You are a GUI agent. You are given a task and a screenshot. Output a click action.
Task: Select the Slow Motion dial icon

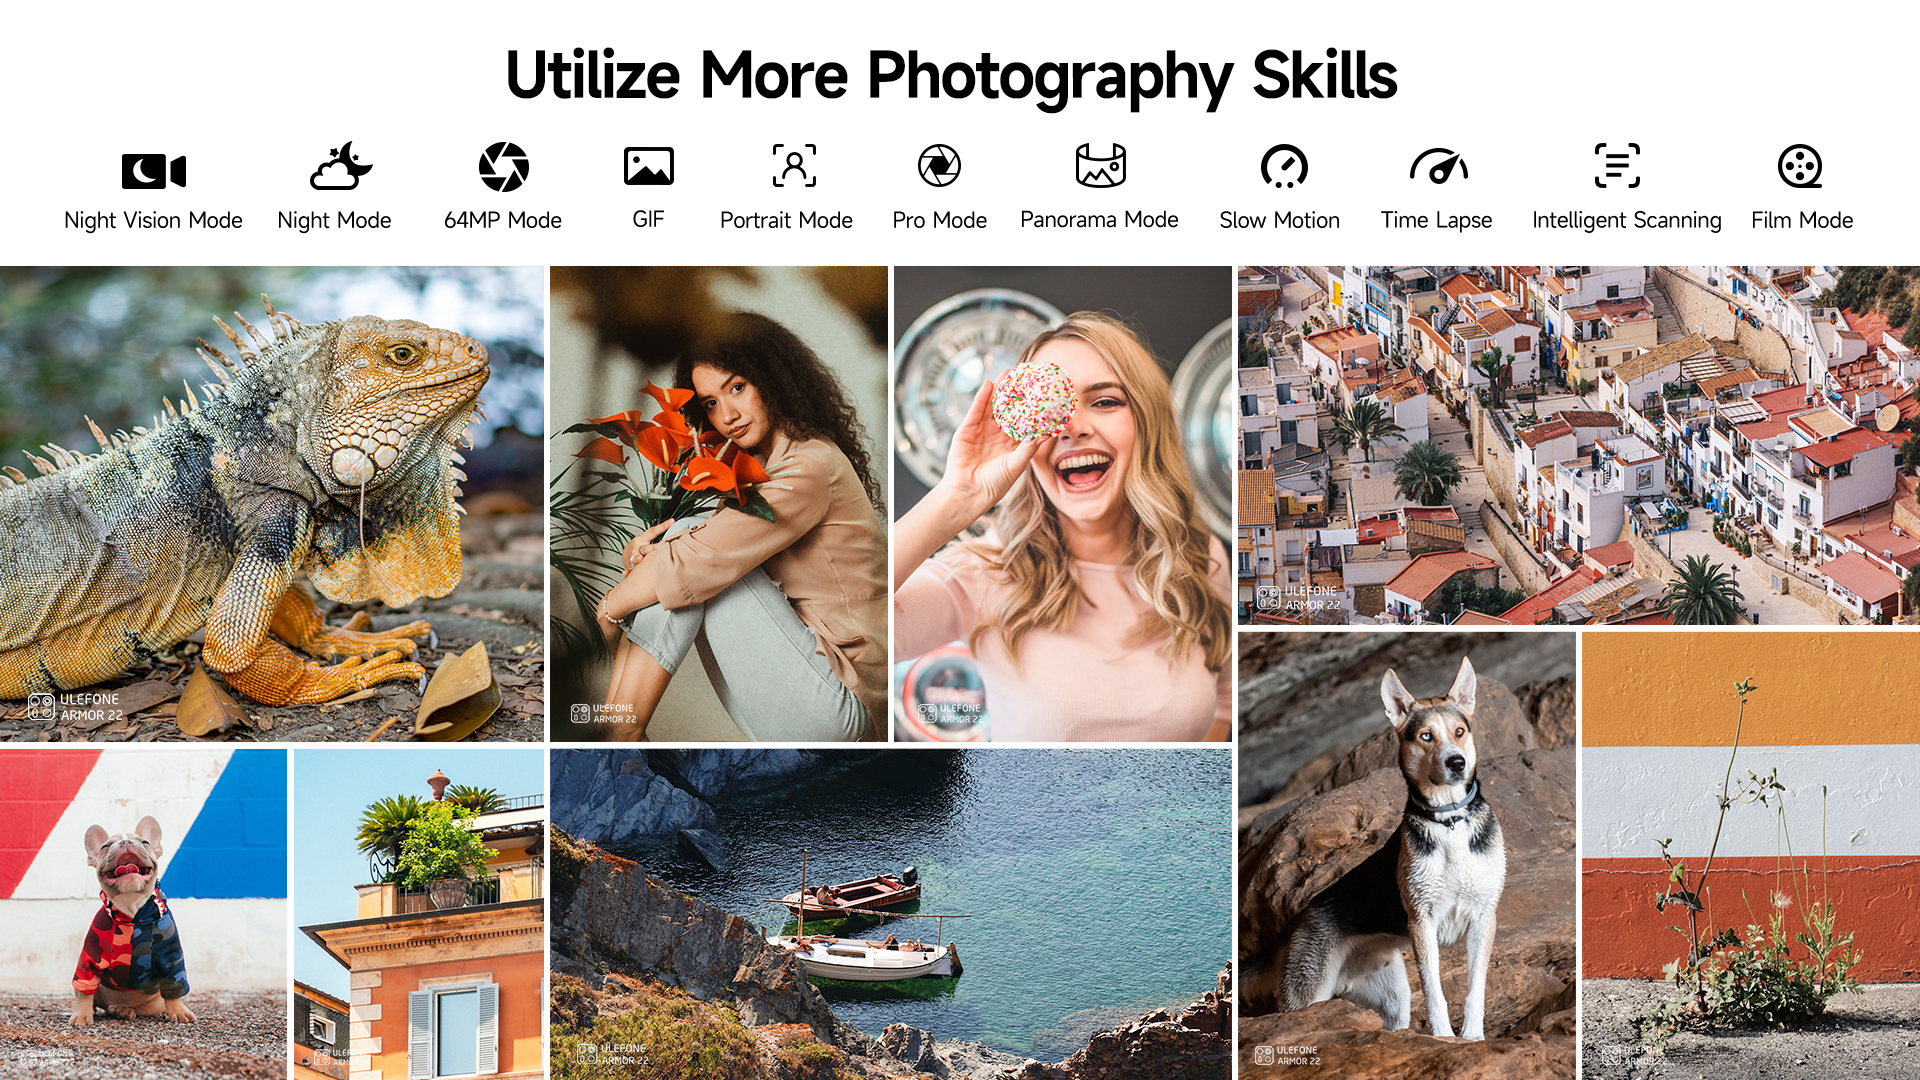coord(1283,167)
